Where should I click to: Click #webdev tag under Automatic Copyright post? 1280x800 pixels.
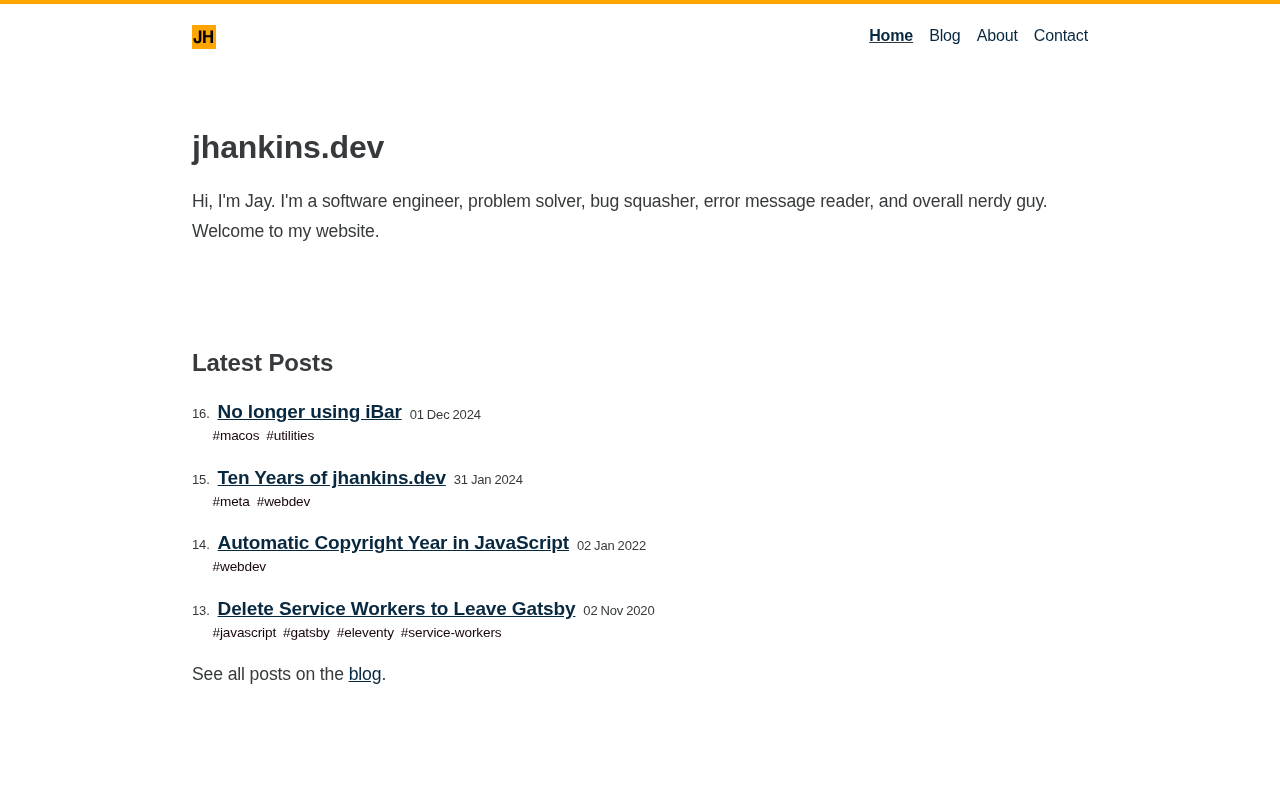[x=239, y=567]
